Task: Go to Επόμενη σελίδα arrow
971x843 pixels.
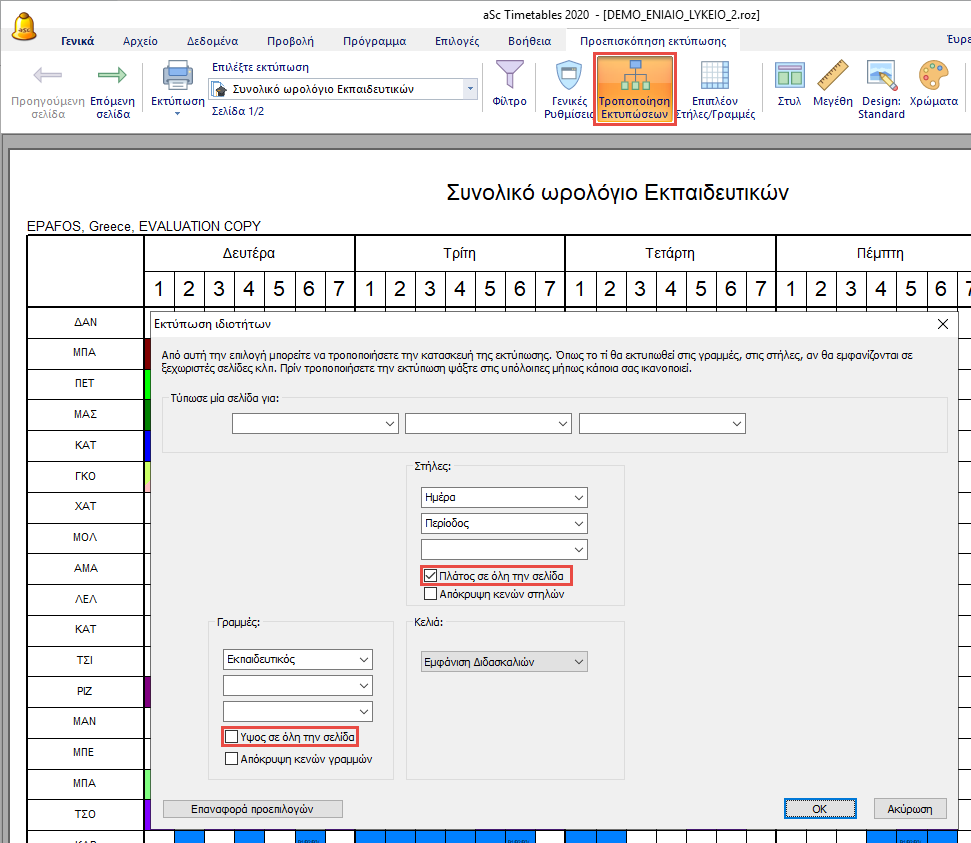Action: (x=113, y=77)
